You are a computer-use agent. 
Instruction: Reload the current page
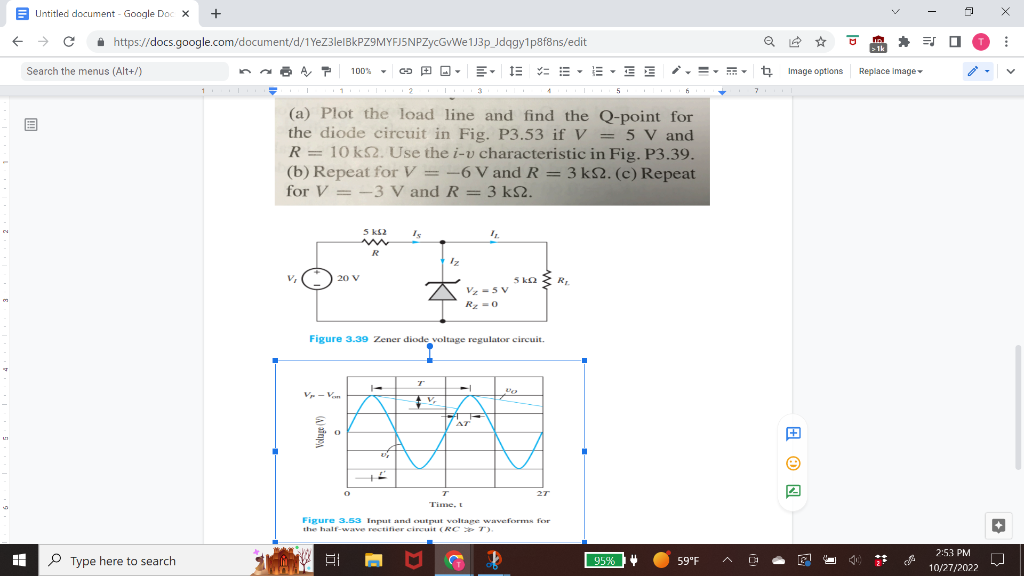pos(69,42)
